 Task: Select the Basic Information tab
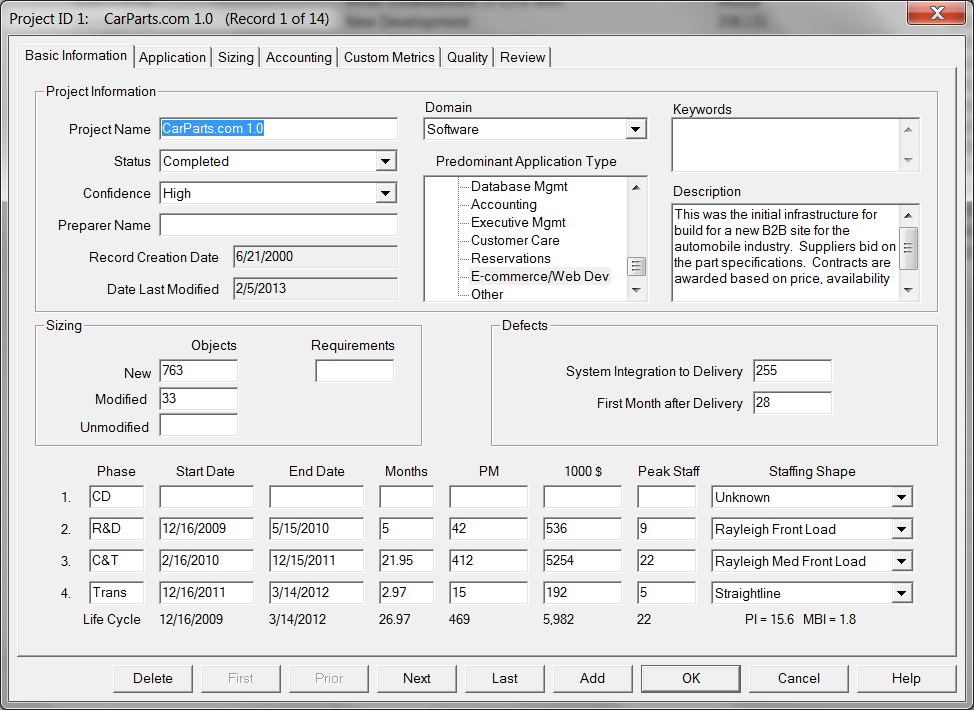point(76,55)
